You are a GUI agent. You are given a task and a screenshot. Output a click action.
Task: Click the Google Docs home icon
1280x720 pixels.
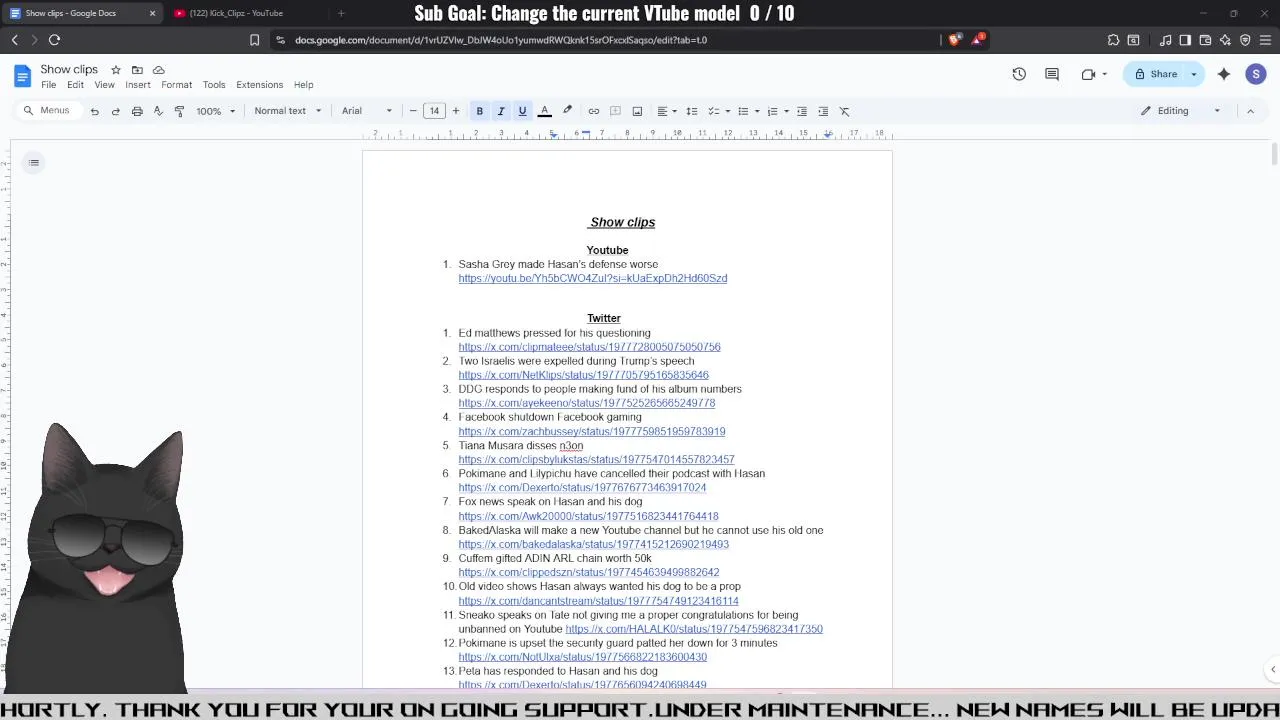pyautogui.click(x=22, y=76)
